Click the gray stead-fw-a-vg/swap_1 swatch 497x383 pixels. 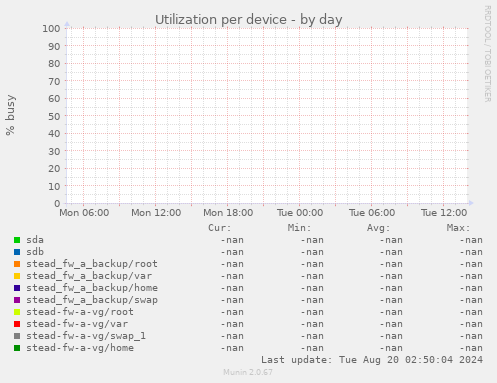pyautogui.click(x=17, y=336)
